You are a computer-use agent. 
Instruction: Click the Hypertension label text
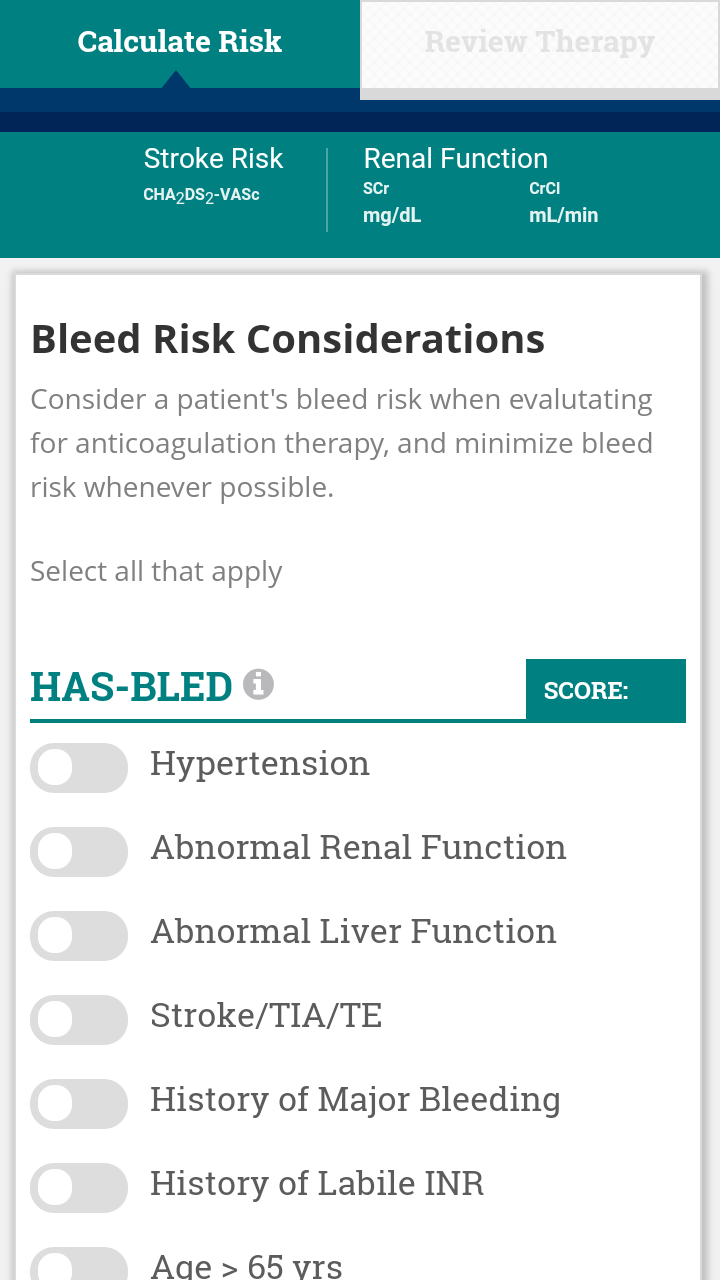(x=260, y=764)
